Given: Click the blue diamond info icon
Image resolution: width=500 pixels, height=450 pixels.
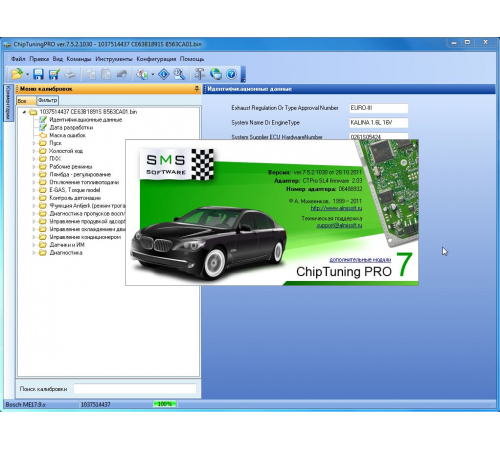Looking at the screenshot, I should coord(164,74).
